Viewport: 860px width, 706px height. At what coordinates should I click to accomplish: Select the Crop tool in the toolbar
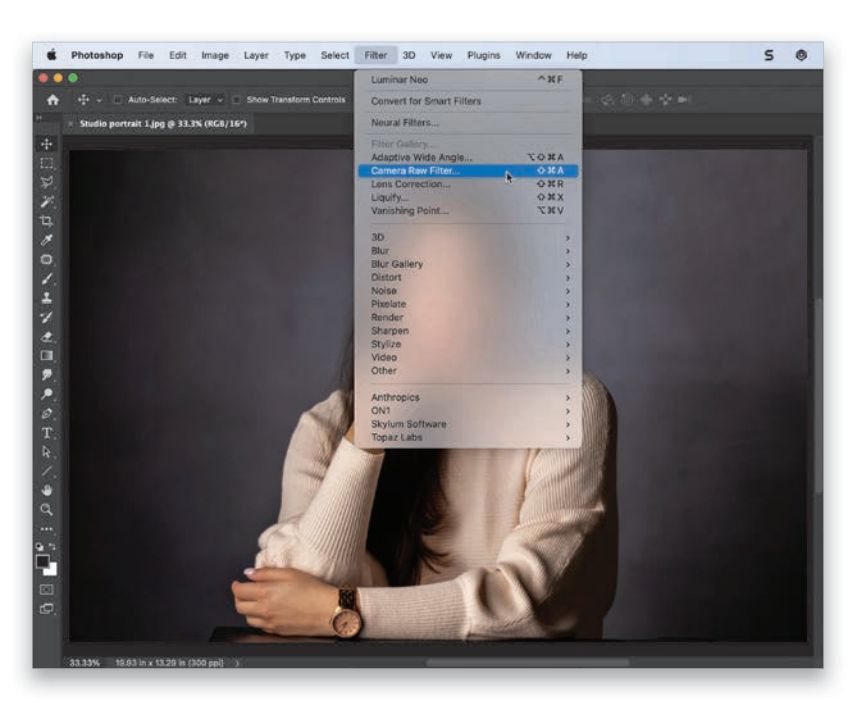pos(47,221)
